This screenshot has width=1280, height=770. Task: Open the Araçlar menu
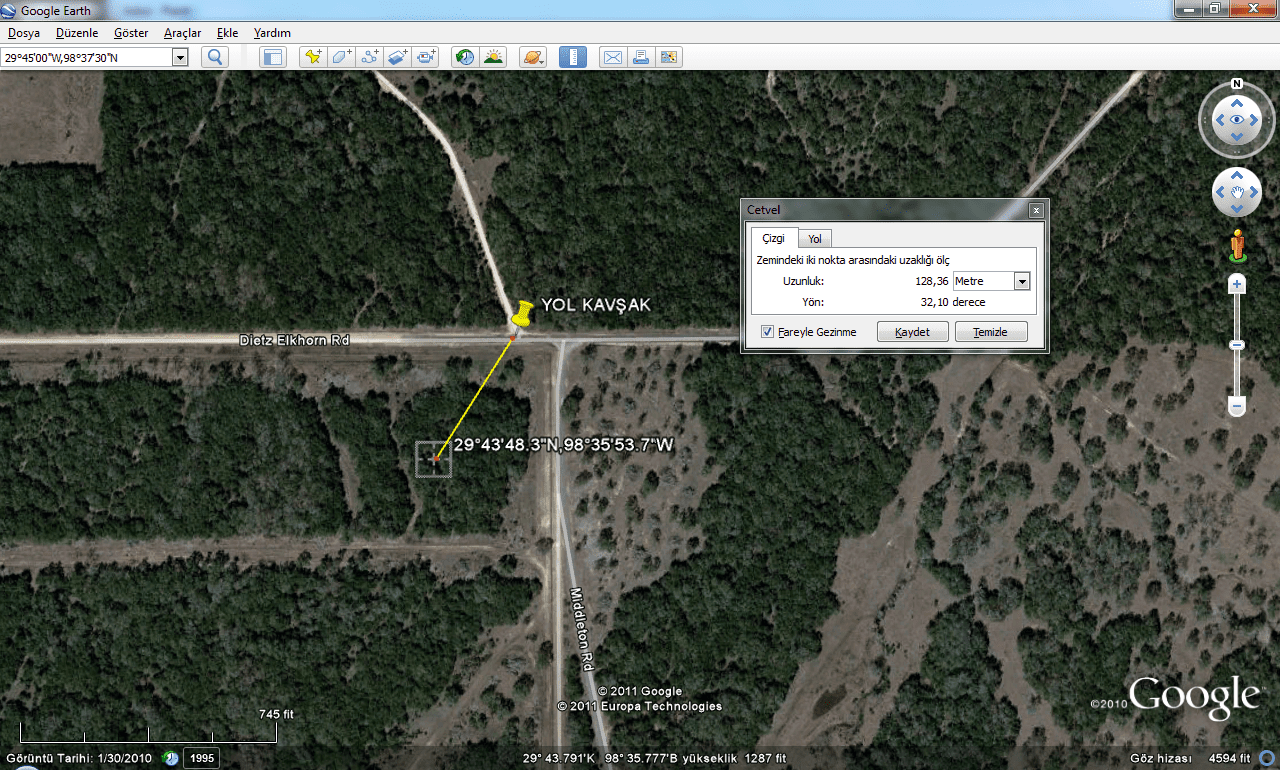pos(183,33)
